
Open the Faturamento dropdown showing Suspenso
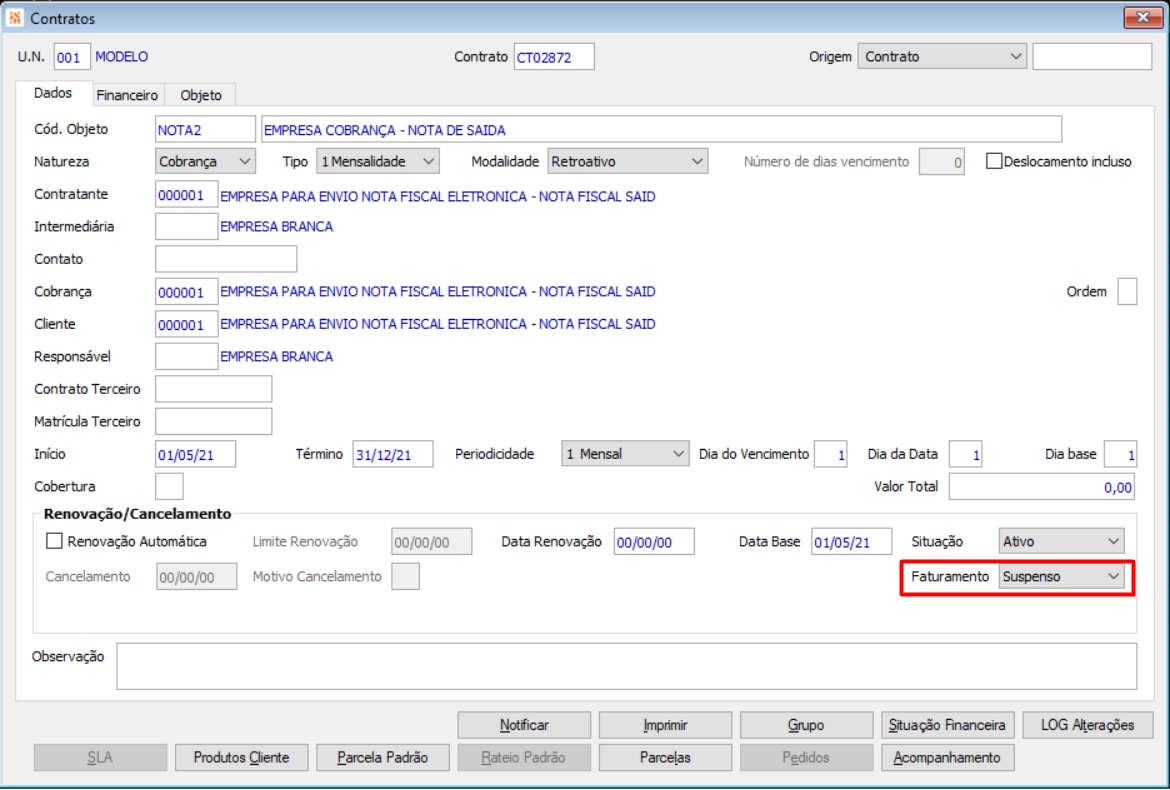(x=1061, y=577)
